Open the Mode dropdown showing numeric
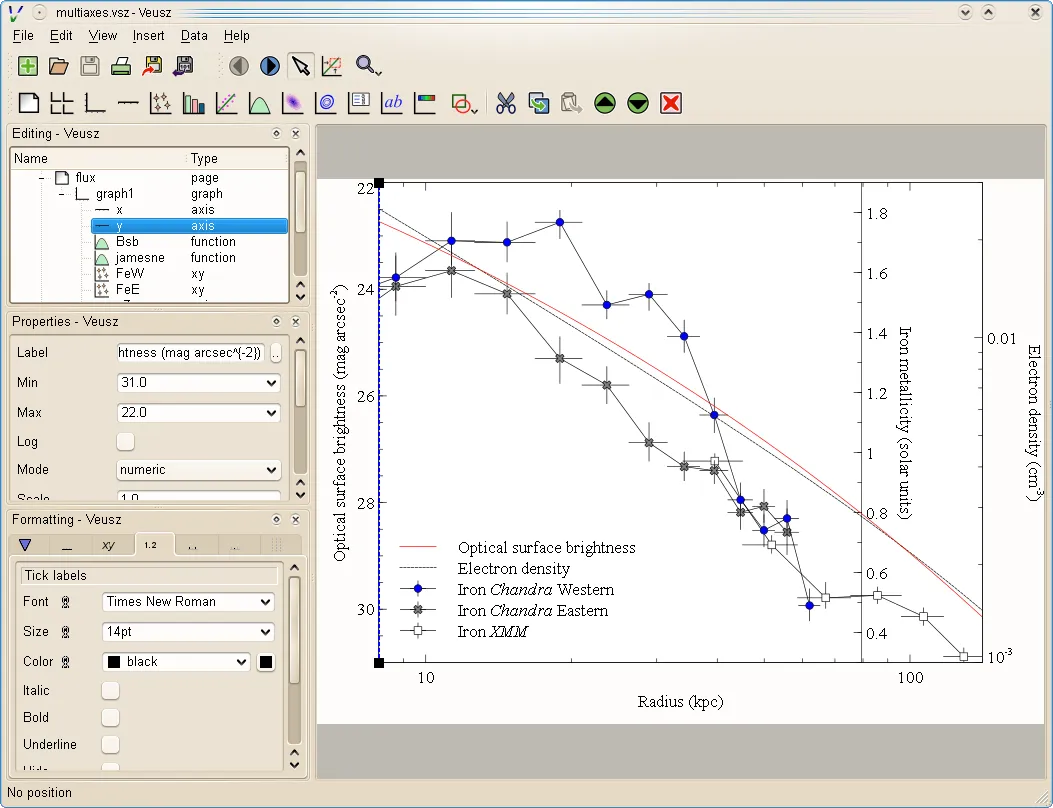Viewport: 1053px width, 808px height. pyautogui.click(x=271, y=470)
